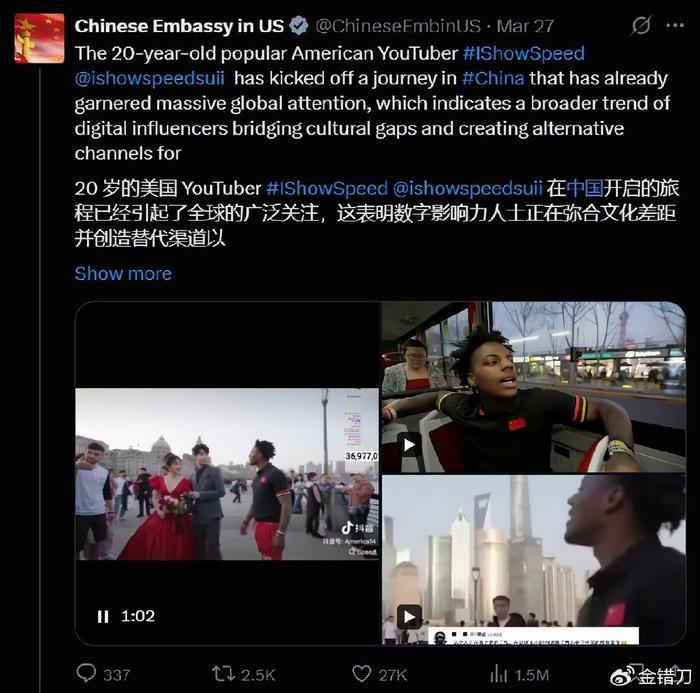Play the top-right bus video
This screenshot has width=700, height=693.
409,445
